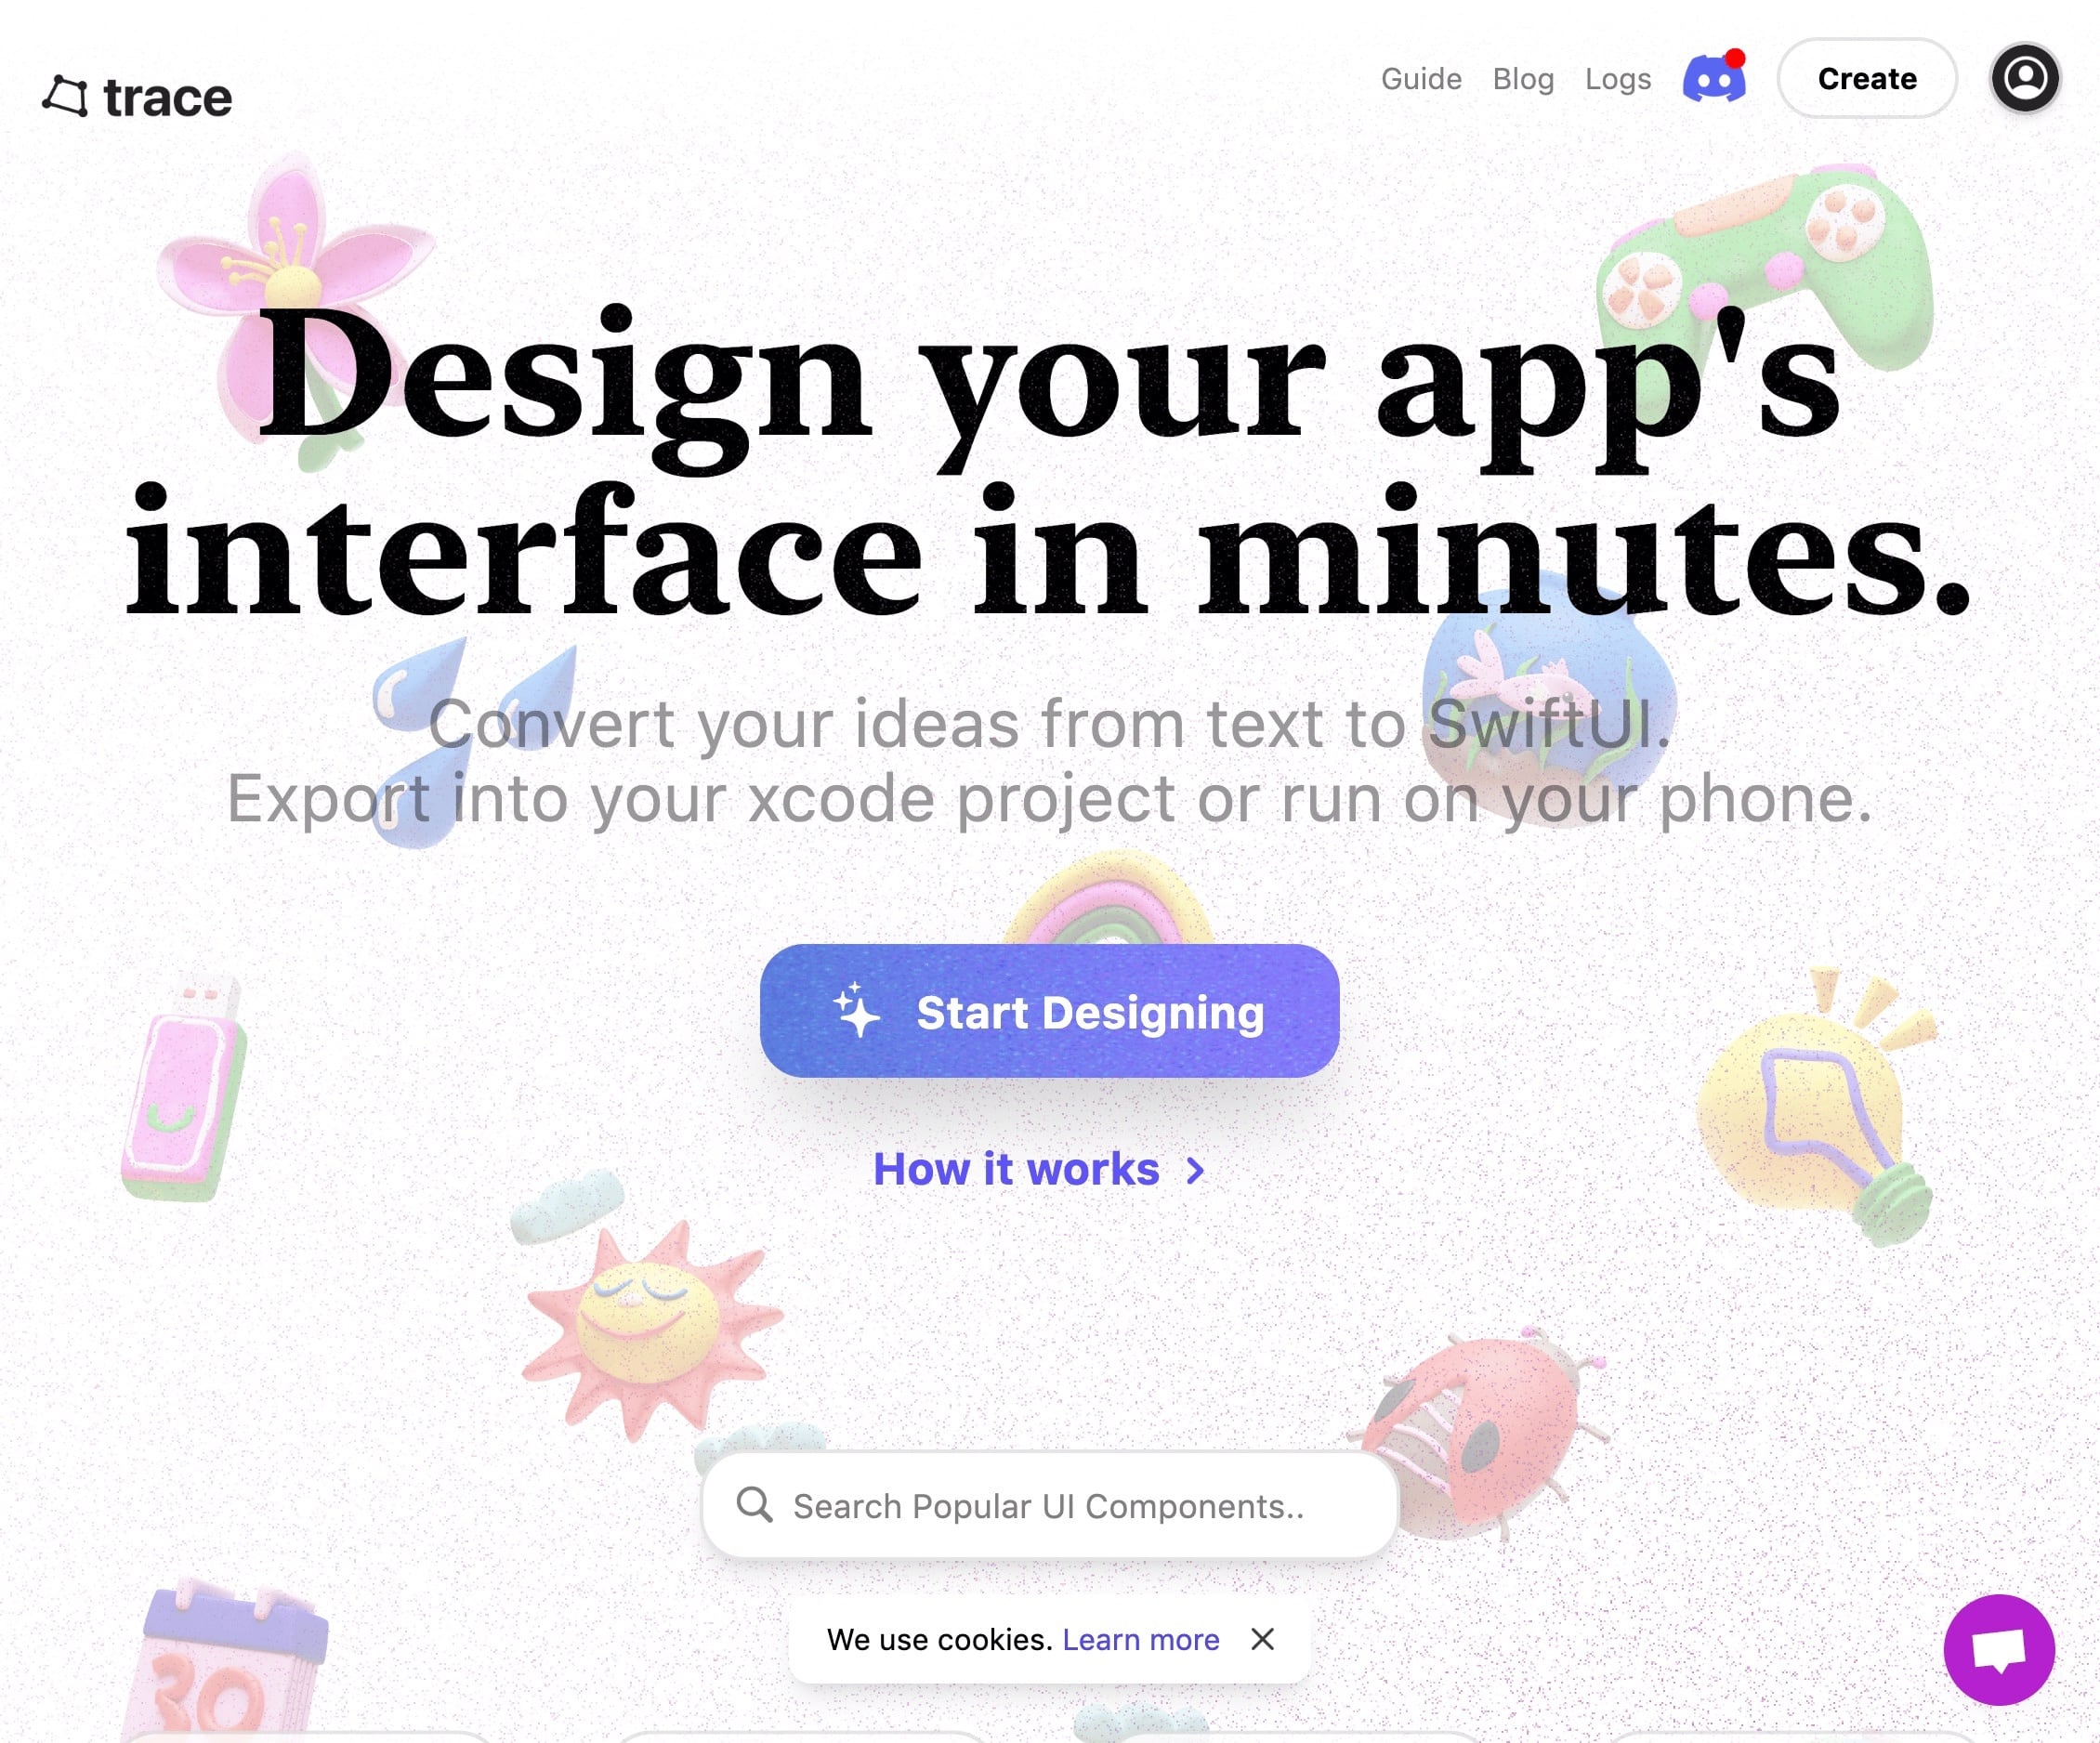Click the sparkle/magic Start Designing icon
2100x1743 pixels.
pyautogui.click(x=851, y=1010)
